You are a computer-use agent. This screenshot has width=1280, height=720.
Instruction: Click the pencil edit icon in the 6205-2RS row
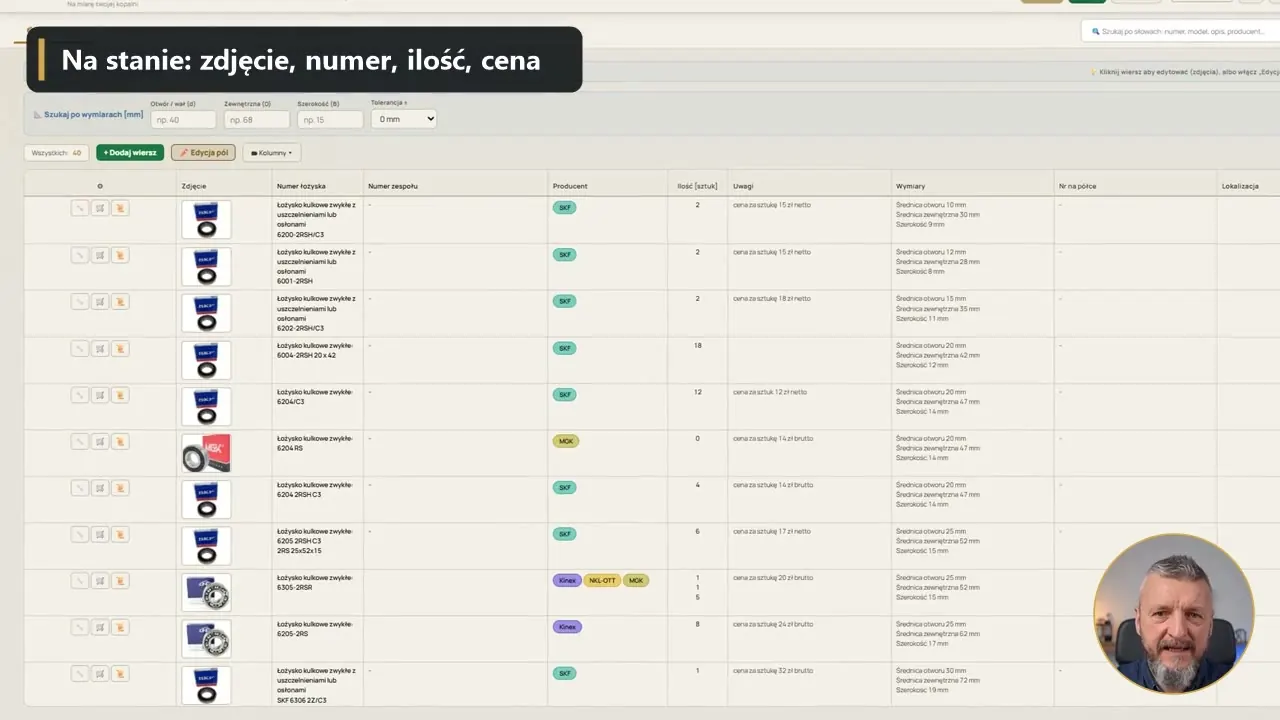coord(80,627)
